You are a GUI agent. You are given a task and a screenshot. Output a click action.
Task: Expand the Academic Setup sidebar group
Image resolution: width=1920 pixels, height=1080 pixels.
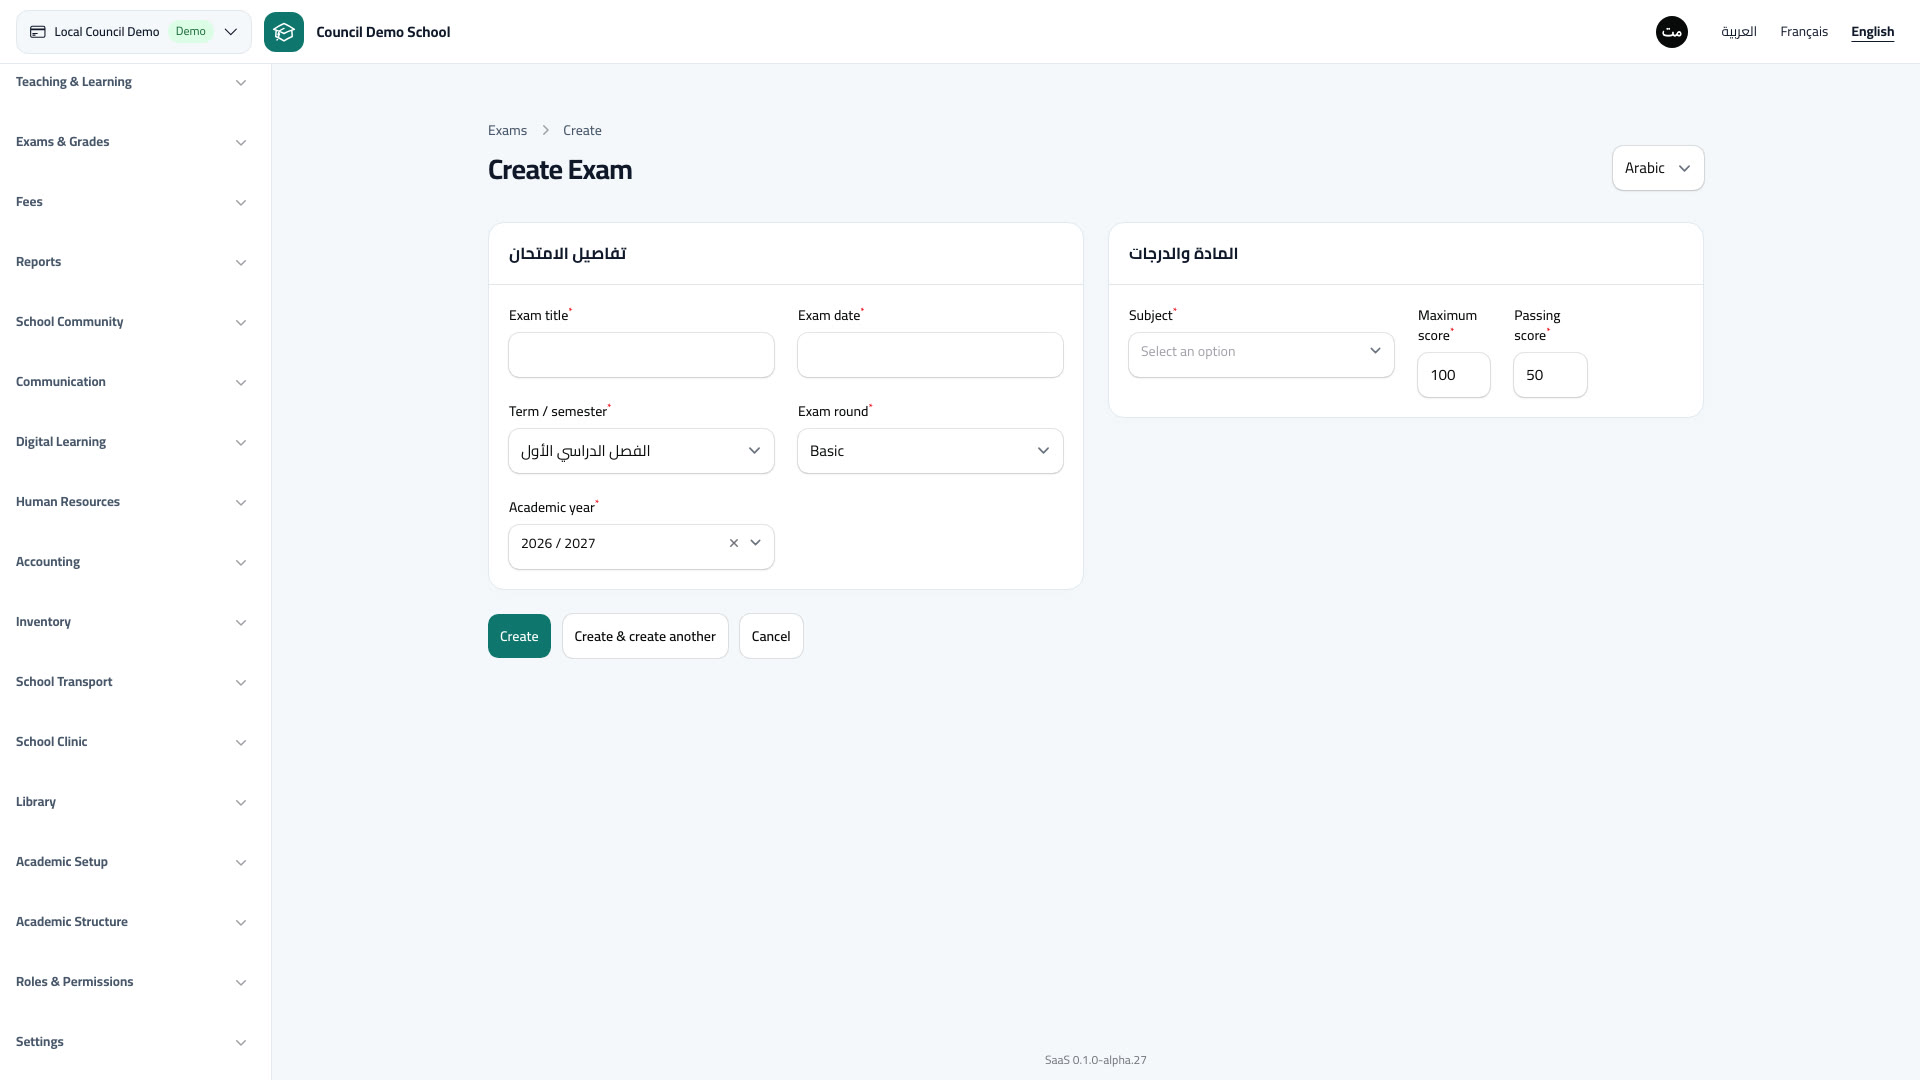tap(131, 862)
